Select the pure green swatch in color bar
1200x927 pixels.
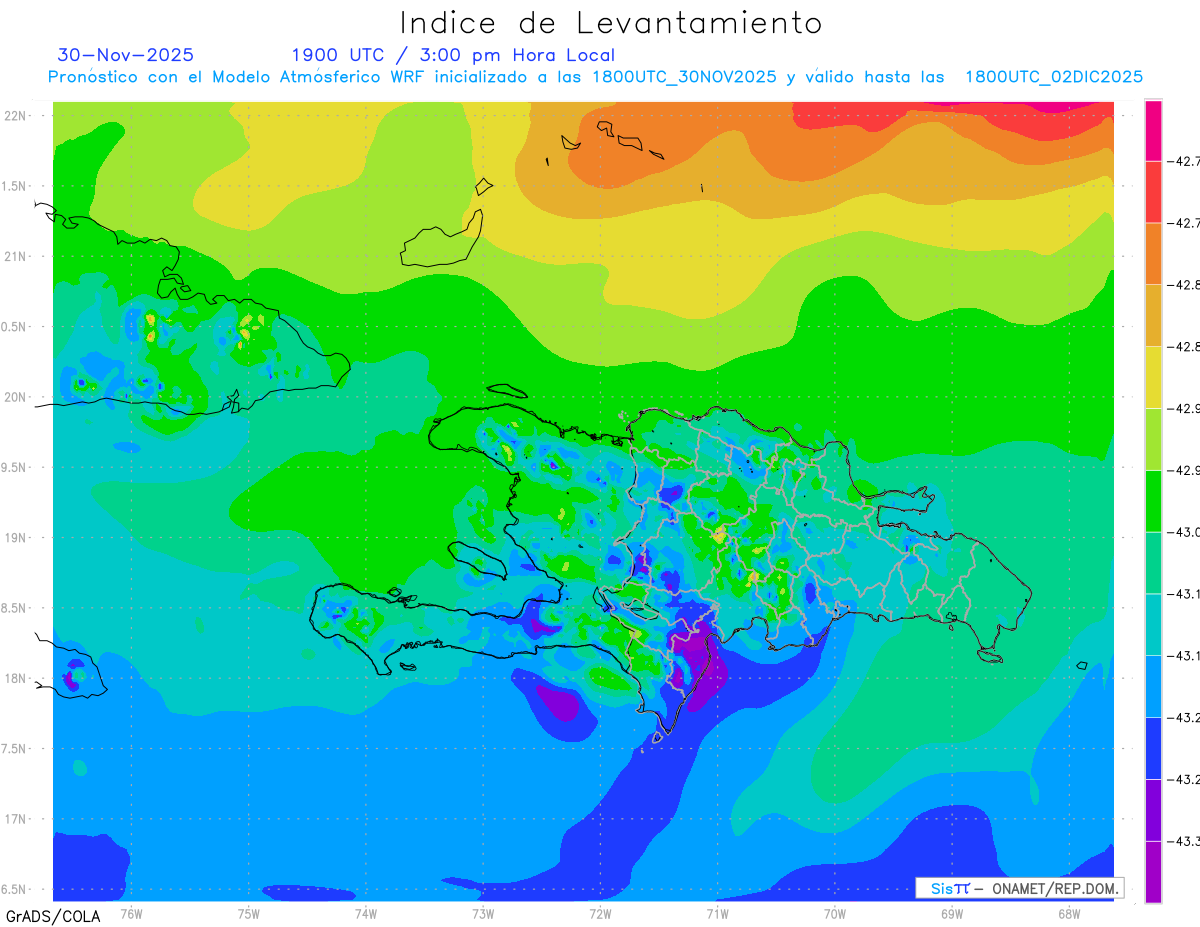1154,501
